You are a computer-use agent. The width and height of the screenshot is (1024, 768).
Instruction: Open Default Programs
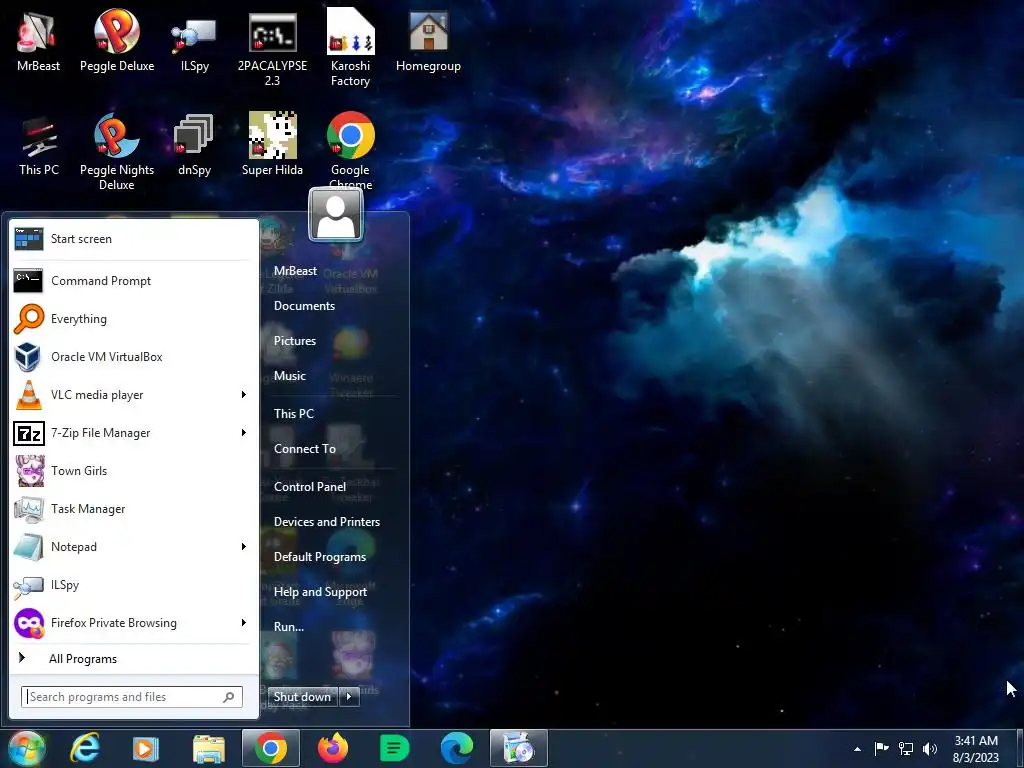click(320, 557)
